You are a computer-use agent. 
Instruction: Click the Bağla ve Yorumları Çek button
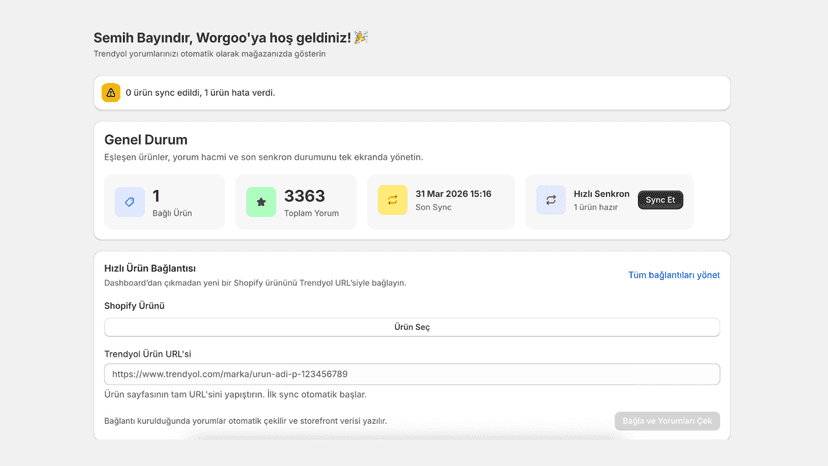point(667,421)
